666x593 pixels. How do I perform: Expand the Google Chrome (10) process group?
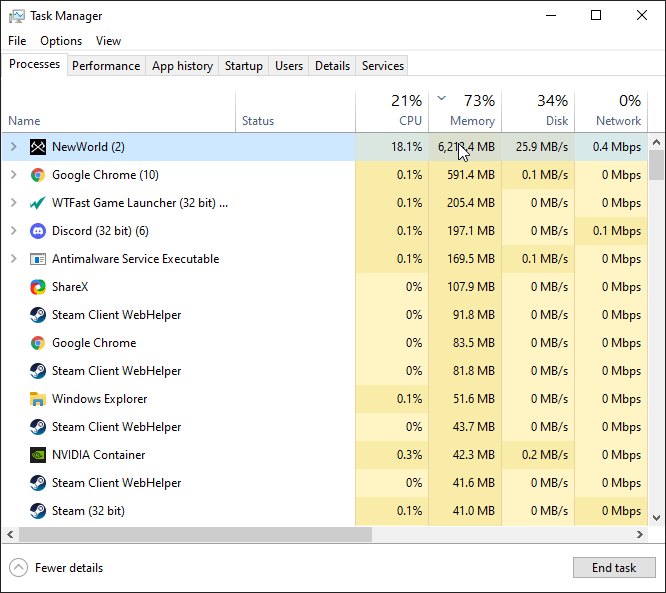click(14, 175)
